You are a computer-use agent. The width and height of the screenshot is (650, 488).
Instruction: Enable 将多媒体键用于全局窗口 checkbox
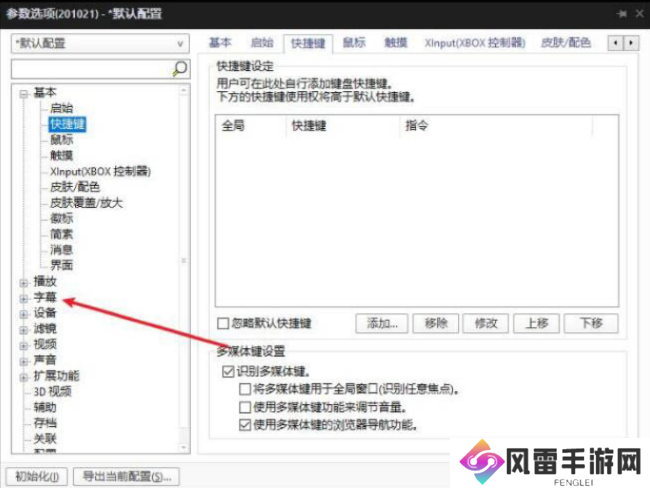pos(245,389)
